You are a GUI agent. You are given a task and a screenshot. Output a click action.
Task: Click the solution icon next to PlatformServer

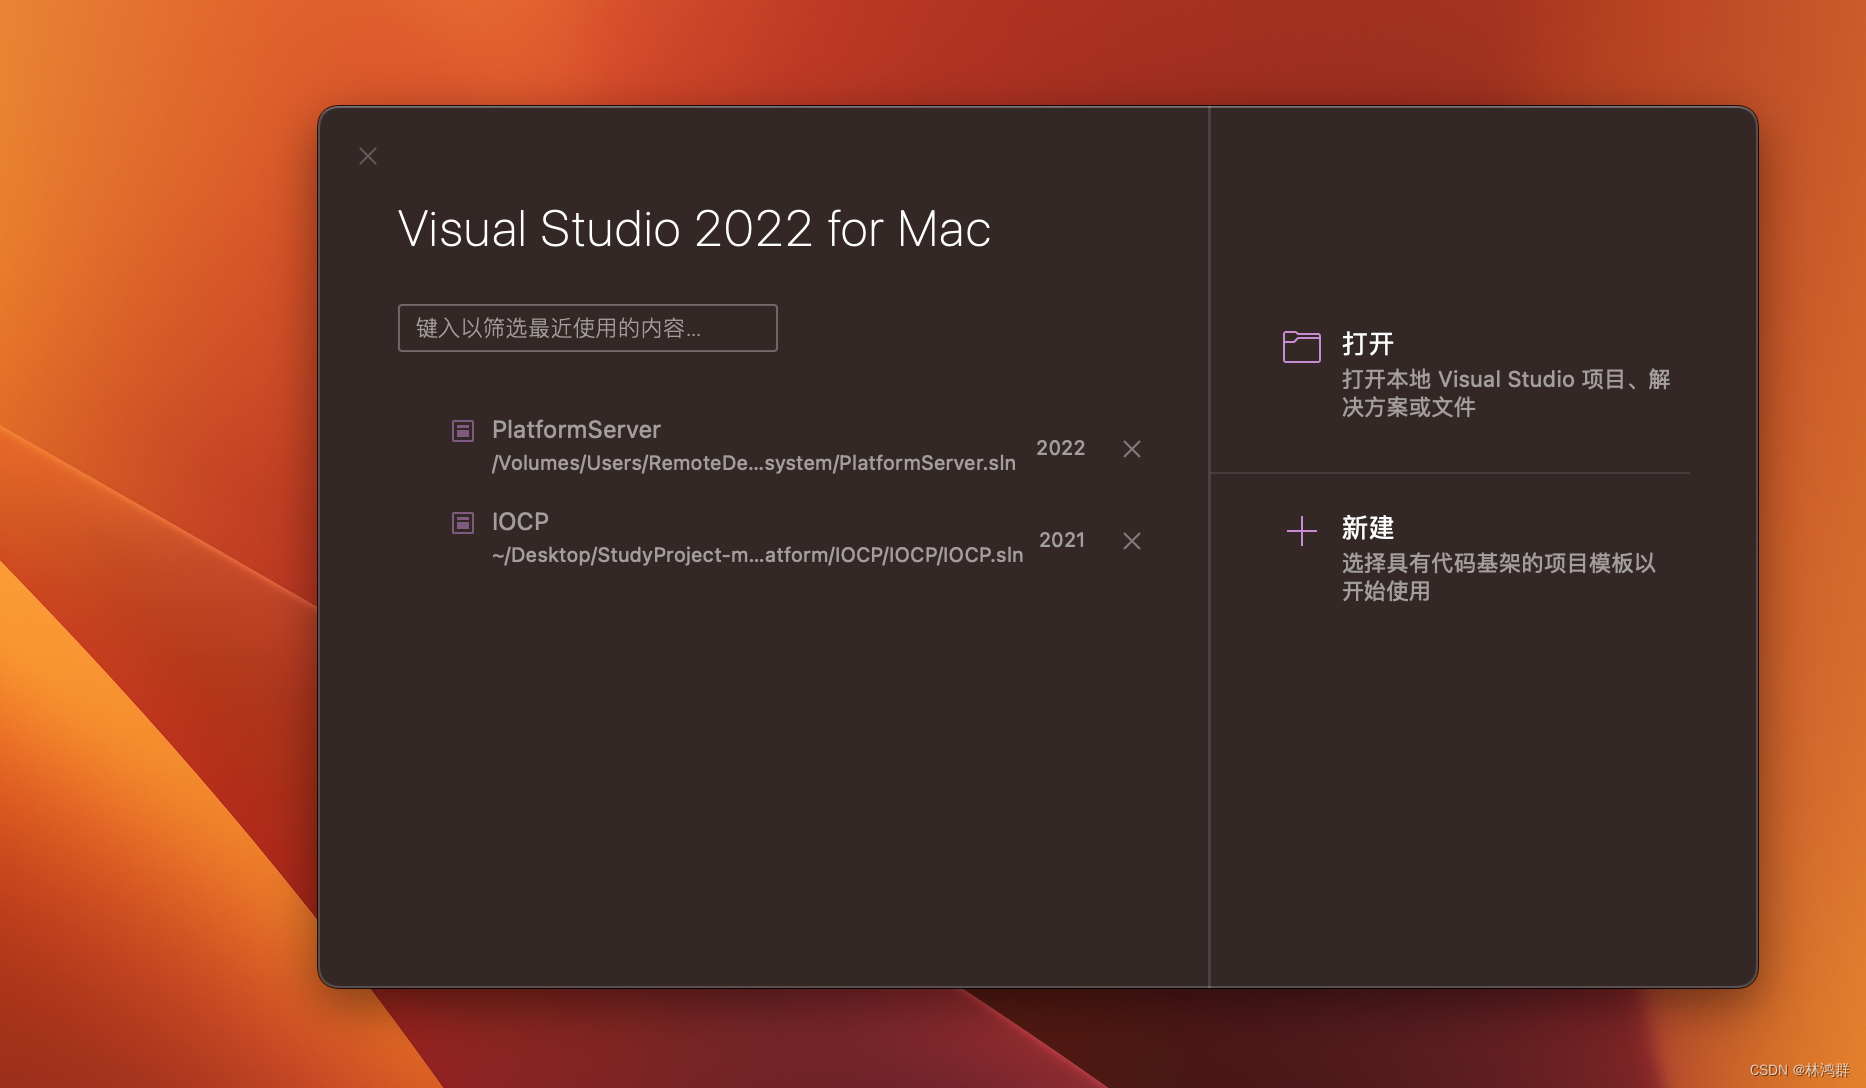462,431
